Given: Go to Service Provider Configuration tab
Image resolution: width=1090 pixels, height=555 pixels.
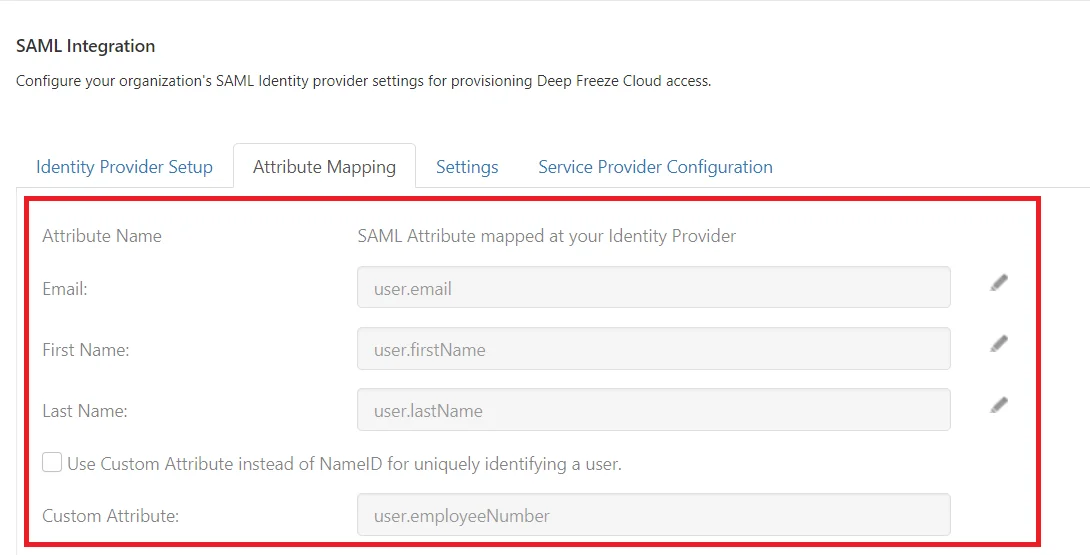Looking at the screenshot, I should pos(656,167).
